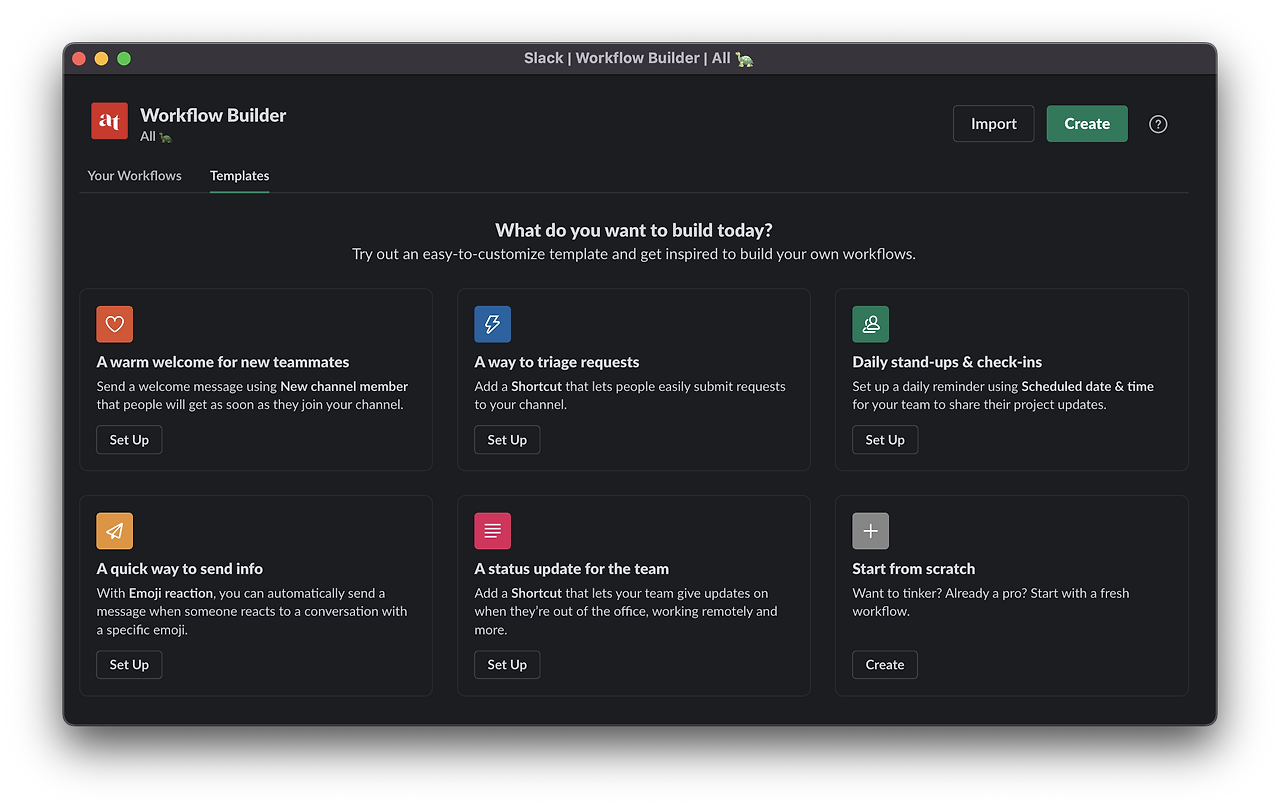The height and width of the screenshot is (809, 1280).
Task: Open help via the question mark icon
Action: coord(1158,124)
